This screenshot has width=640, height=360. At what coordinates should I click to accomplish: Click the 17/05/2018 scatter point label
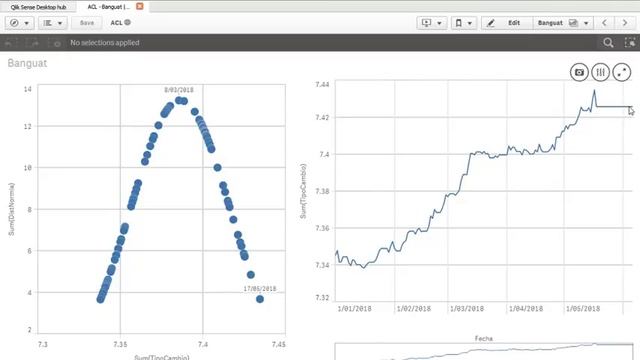[260, 289]
